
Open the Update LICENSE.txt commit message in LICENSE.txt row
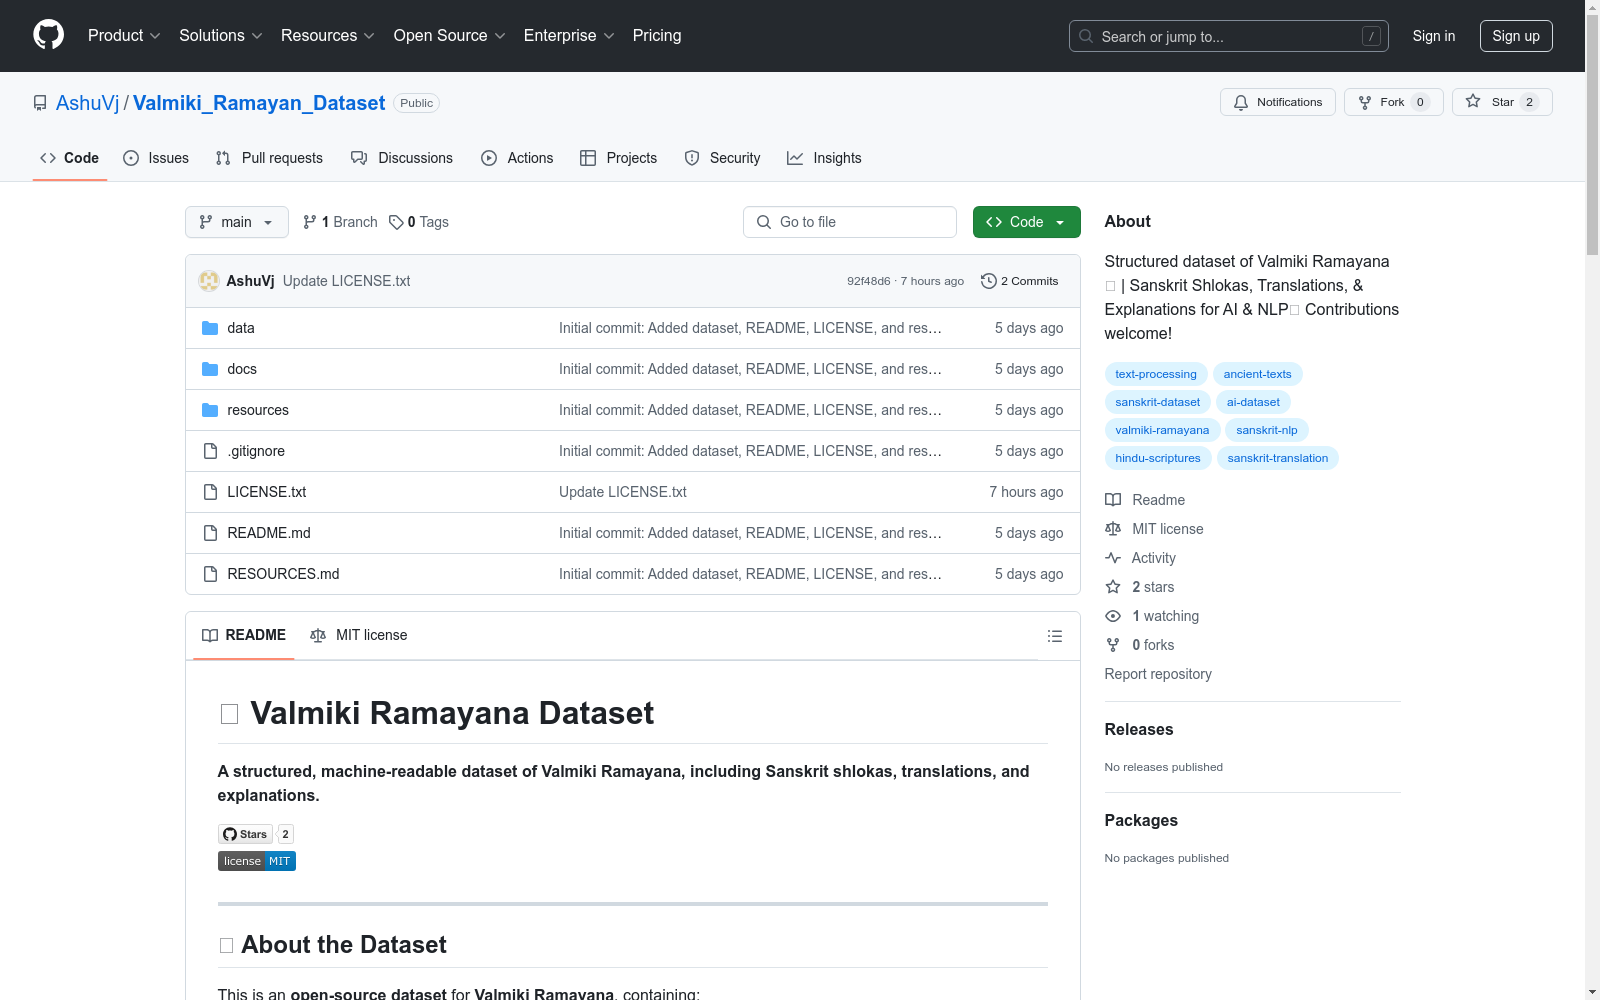tap(623, 492)
